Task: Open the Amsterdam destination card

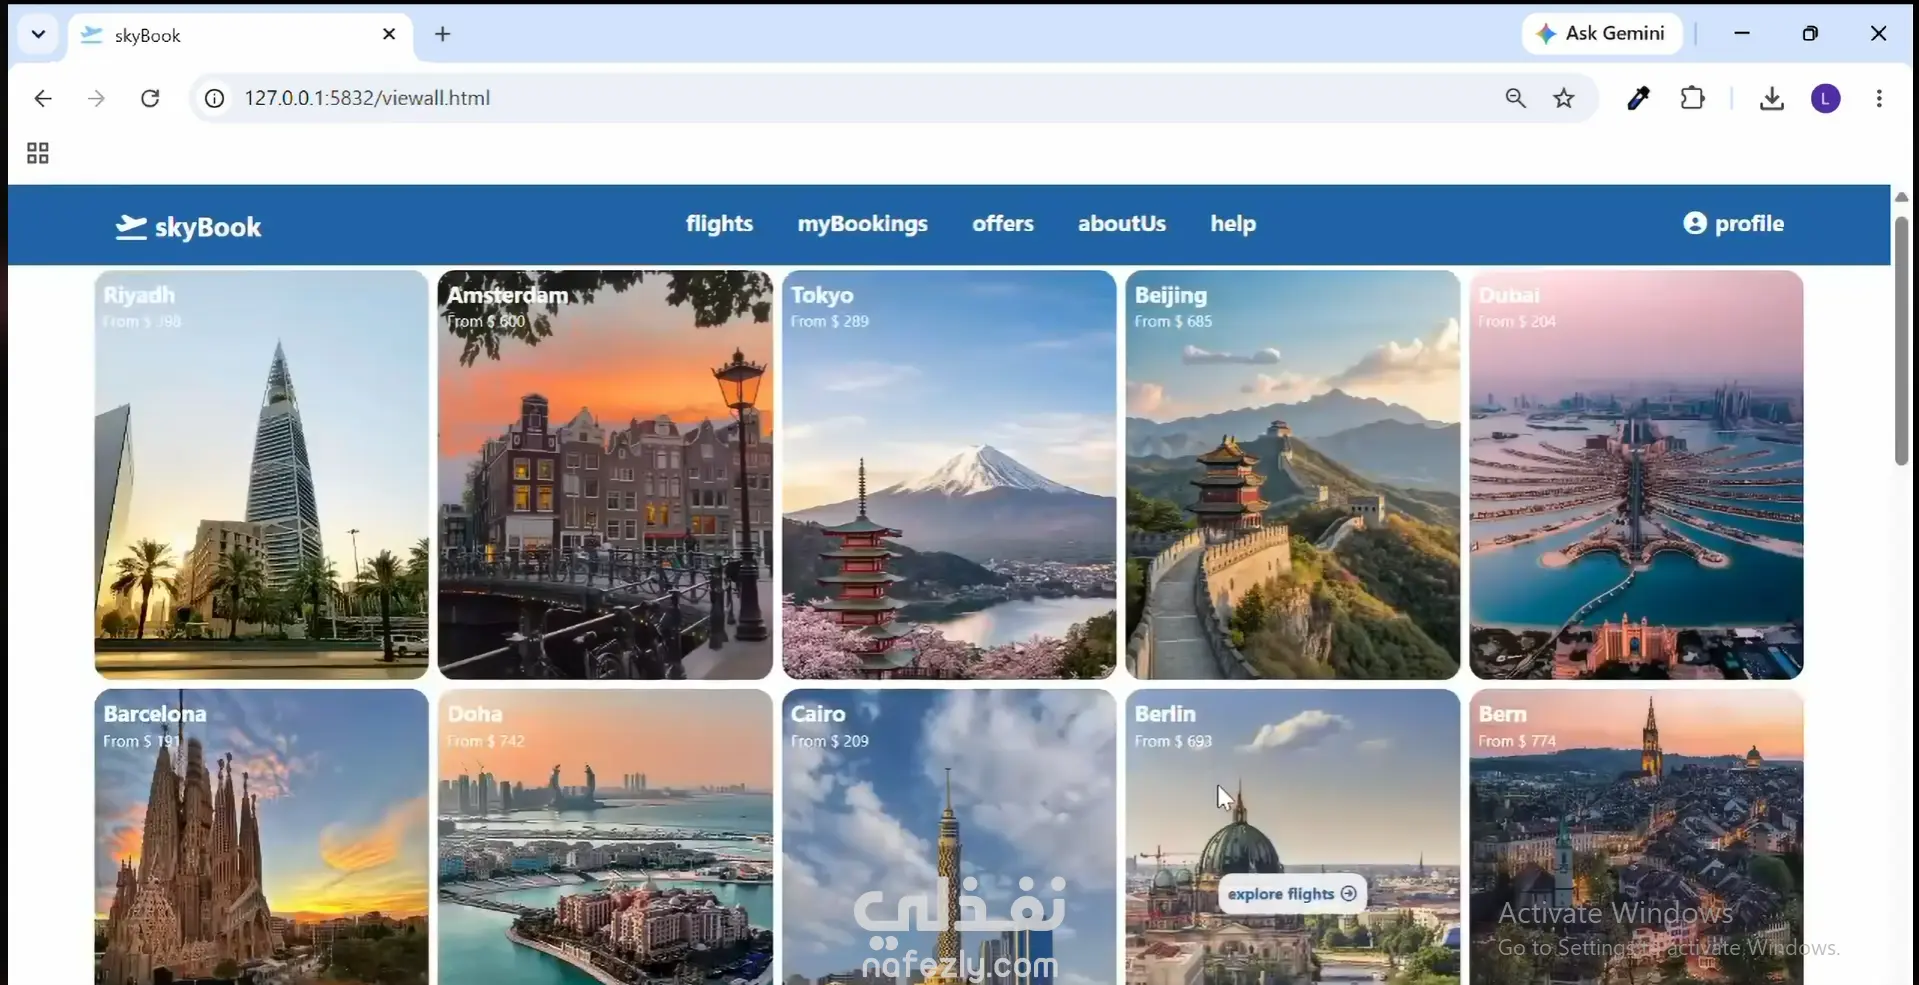Action: point(605,475)
